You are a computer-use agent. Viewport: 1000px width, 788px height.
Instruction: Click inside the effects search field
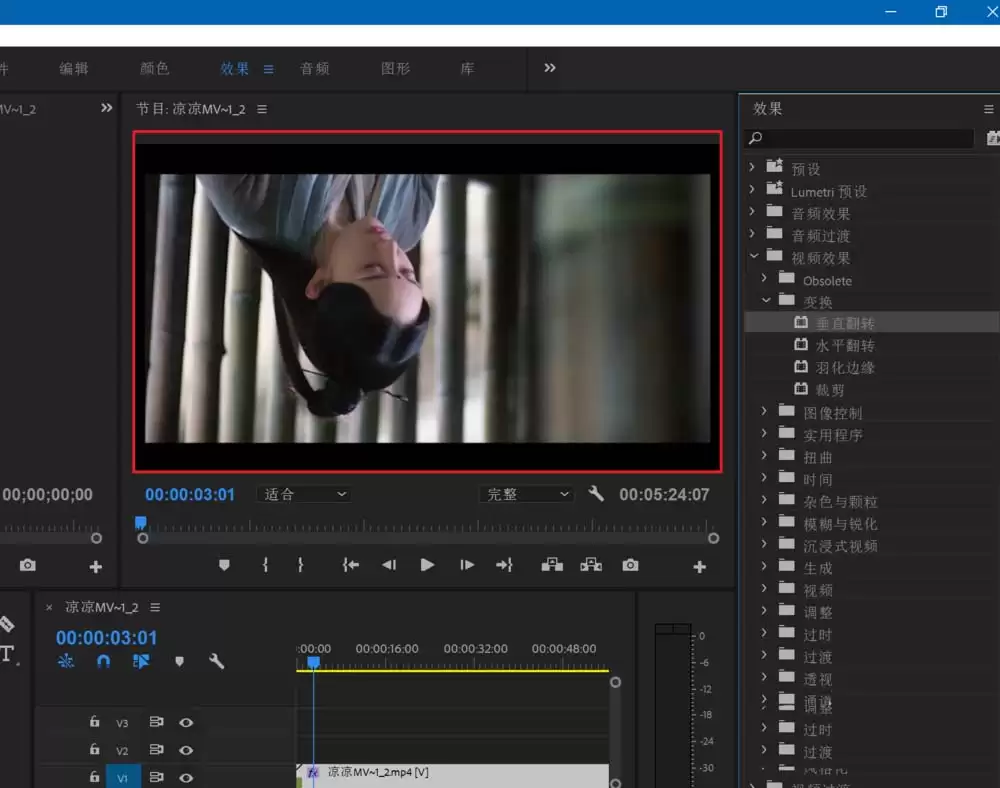(x=858, y=138)
